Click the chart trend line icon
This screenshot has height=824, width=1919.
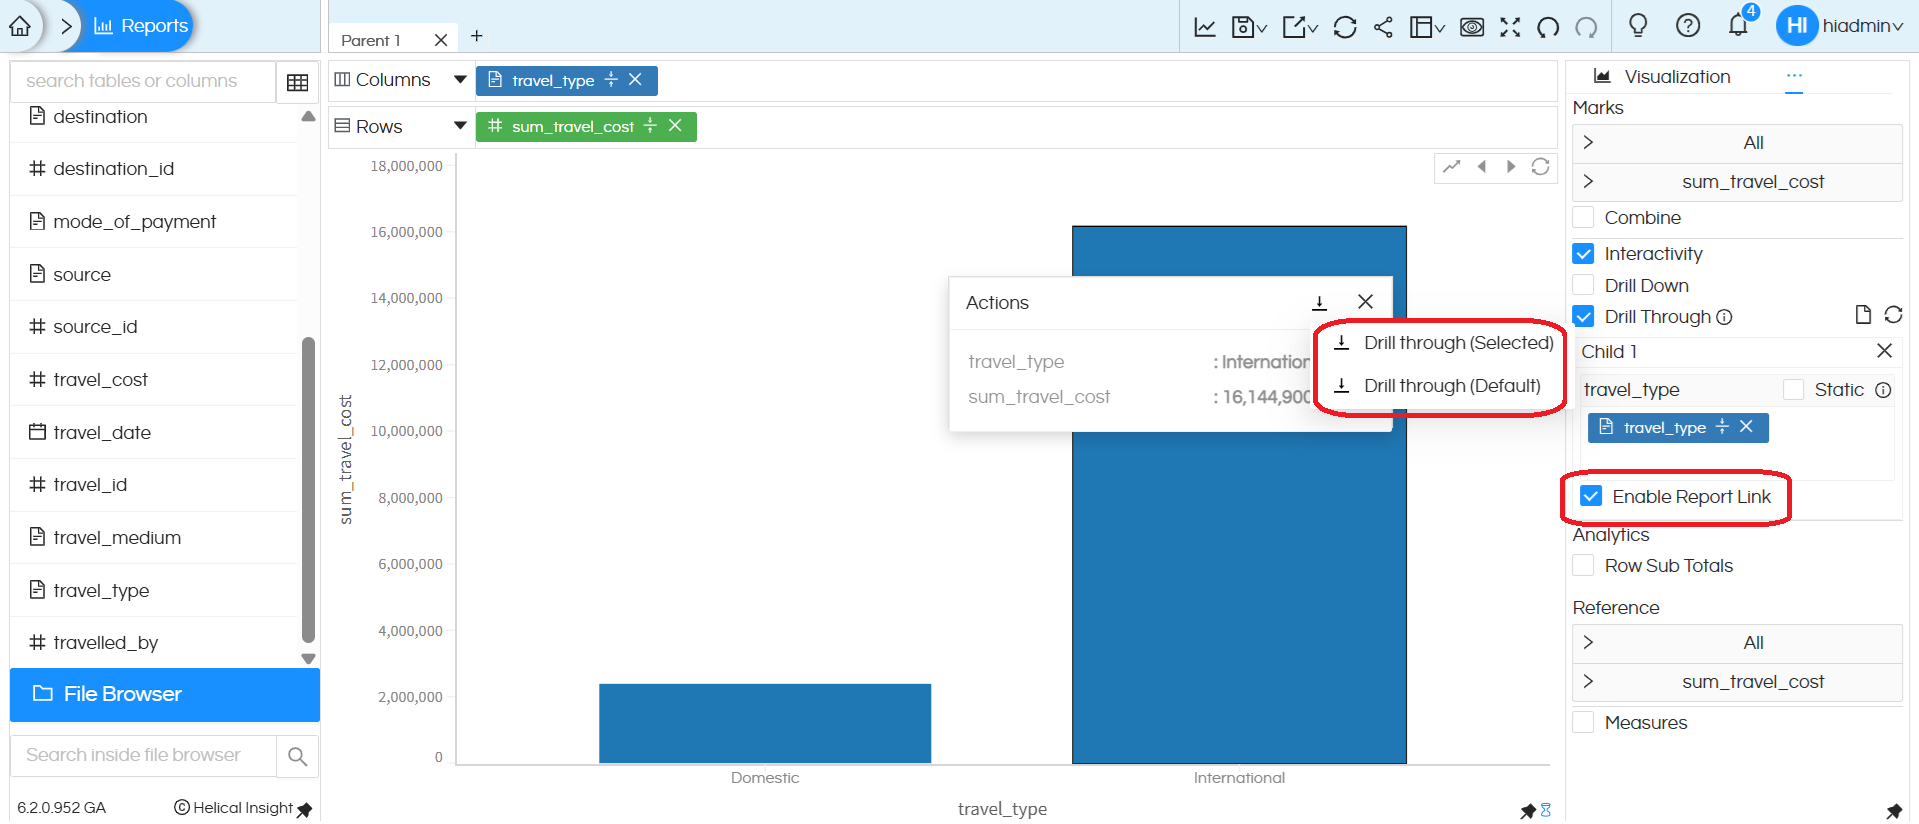point(1452,167)
